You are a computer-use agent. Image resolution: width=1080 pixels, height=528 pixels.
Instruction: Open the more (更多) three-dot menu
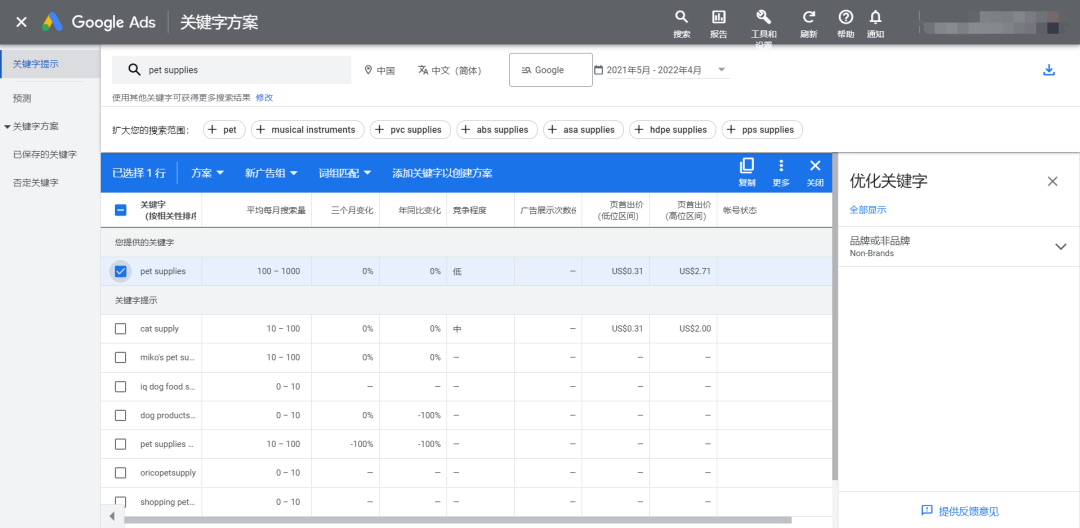(781, 172)
